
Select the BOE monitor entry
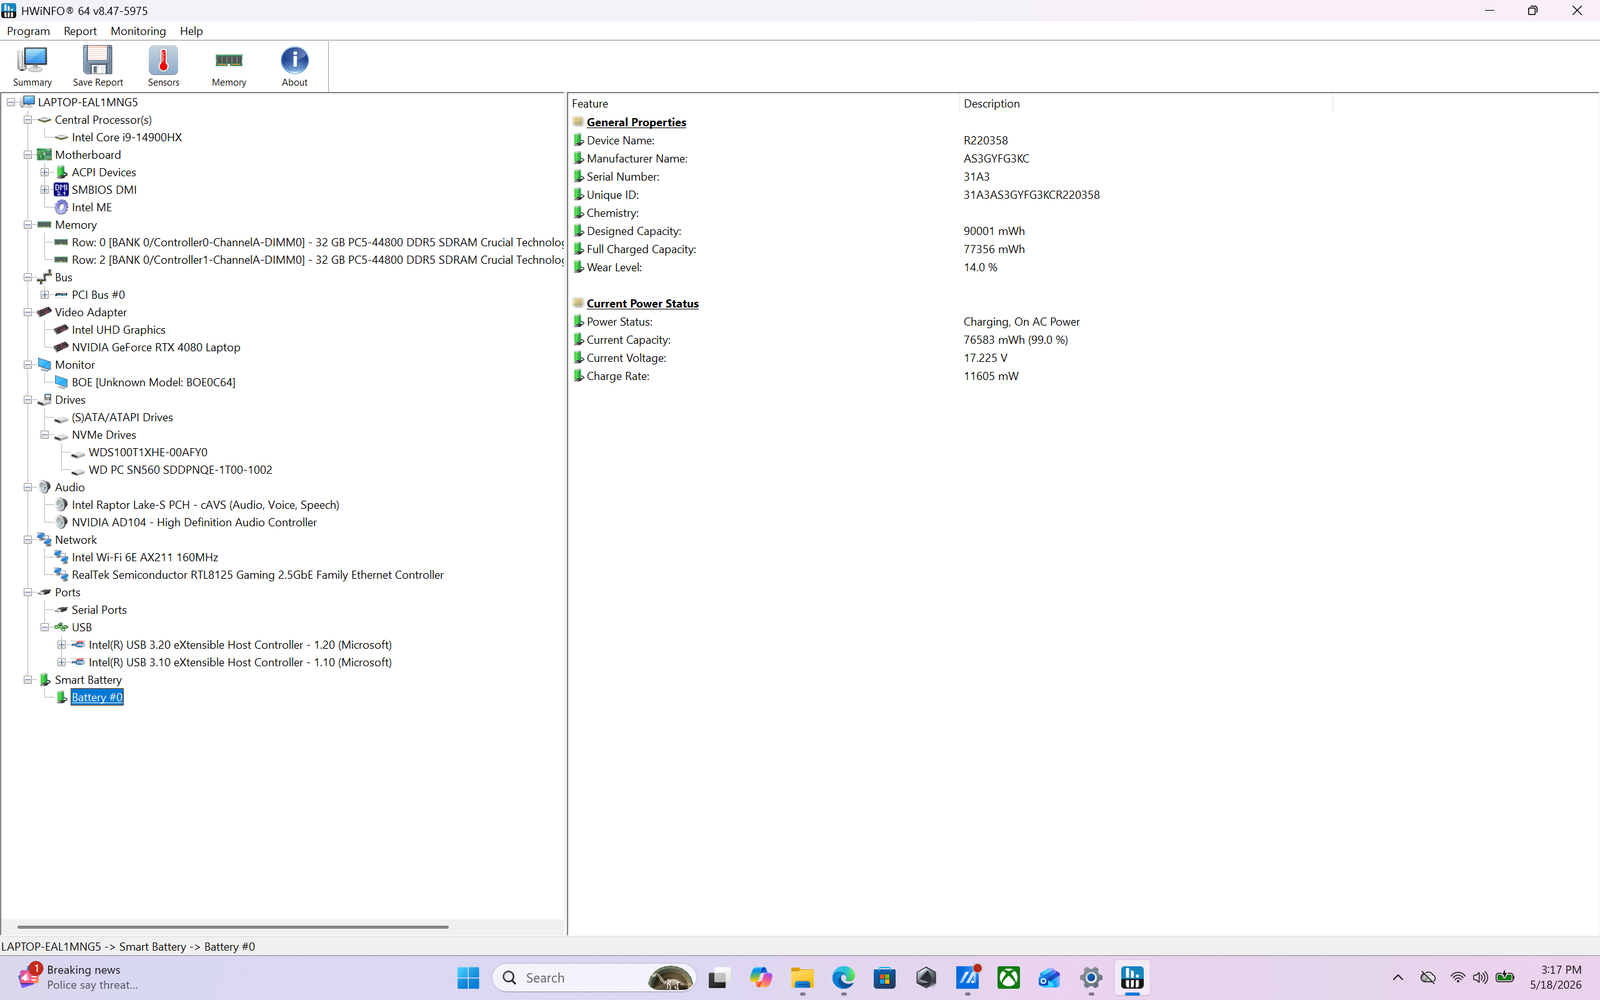pos(154,382)
